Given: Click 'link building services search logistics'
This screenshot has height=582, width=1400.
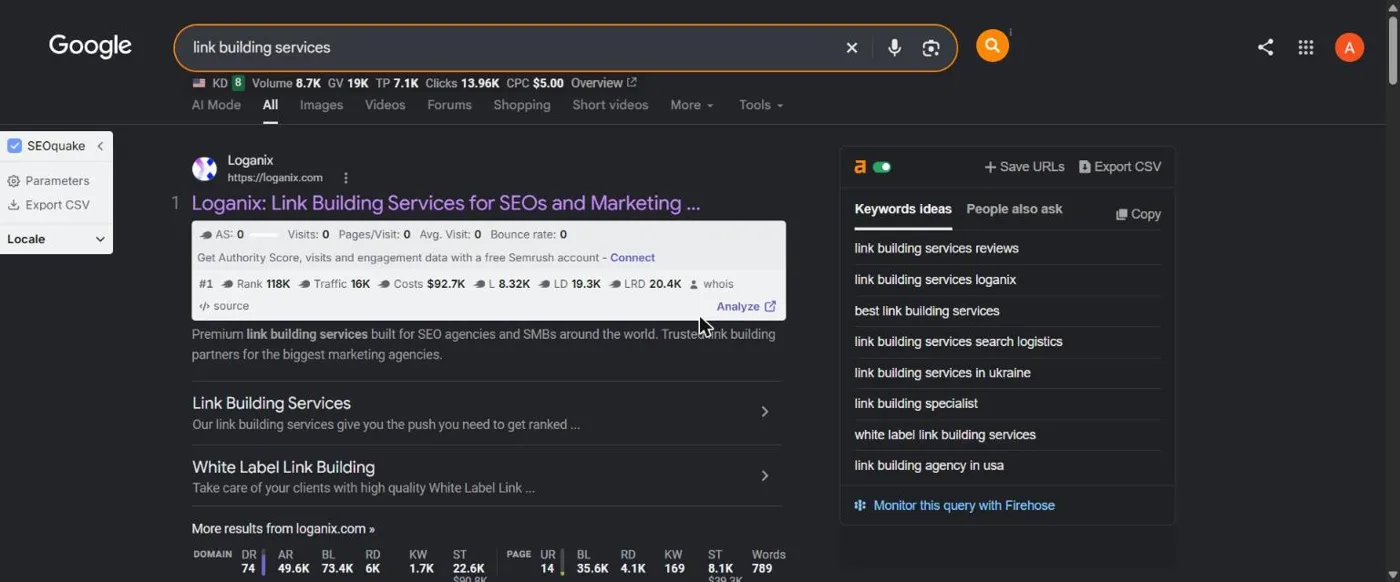Looking at the screenshot, I should (x=958, y=342).
